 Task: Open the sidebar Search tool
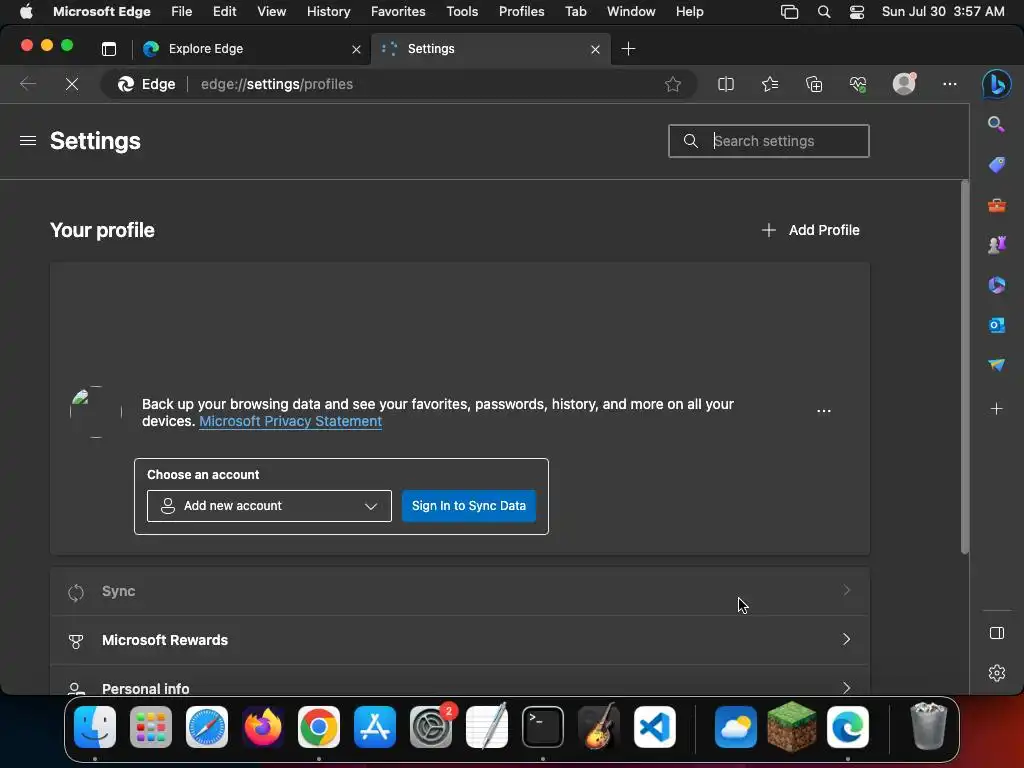click(x=996, y=124)
